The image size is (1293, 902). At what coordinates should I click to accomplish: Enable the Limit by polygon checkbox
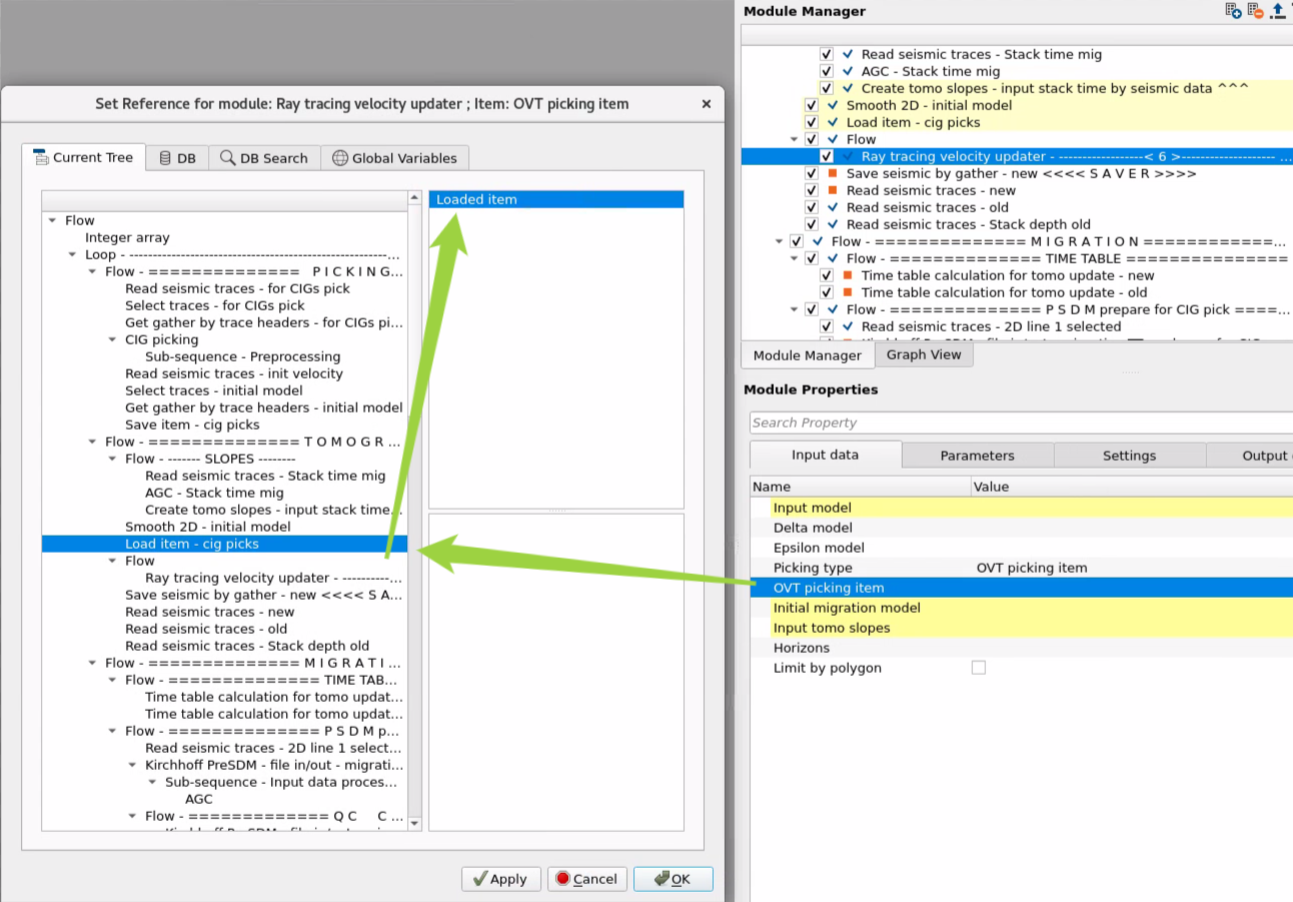[x=978, y=668]
